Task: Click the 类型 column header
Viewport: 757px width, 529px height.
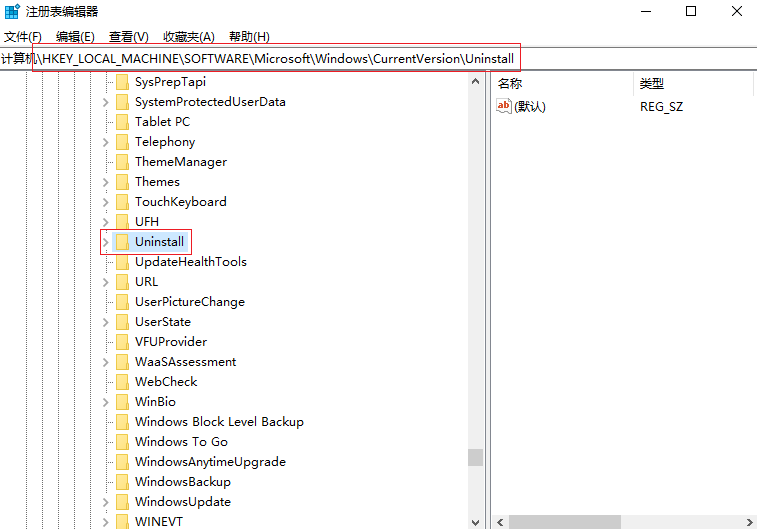Action: tap(652, 84)
